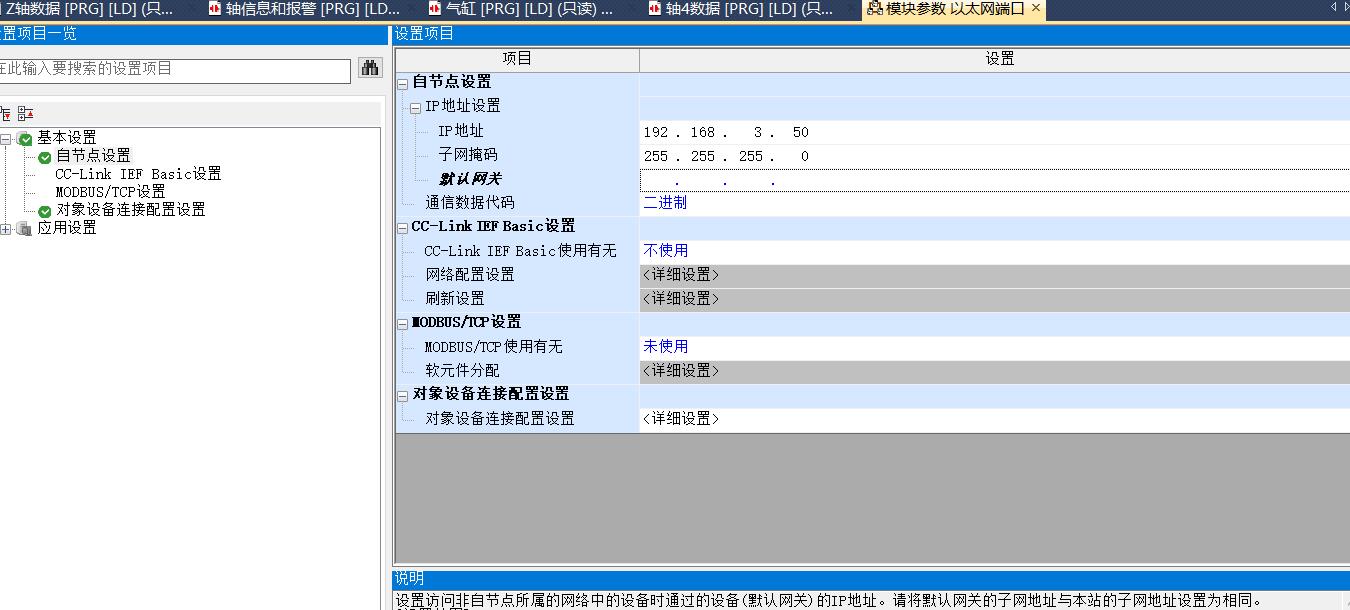Screen dimensions: 1350x610
Task: Select MODBUS/TCP设置 in the left tree
Action: [110, 192]
